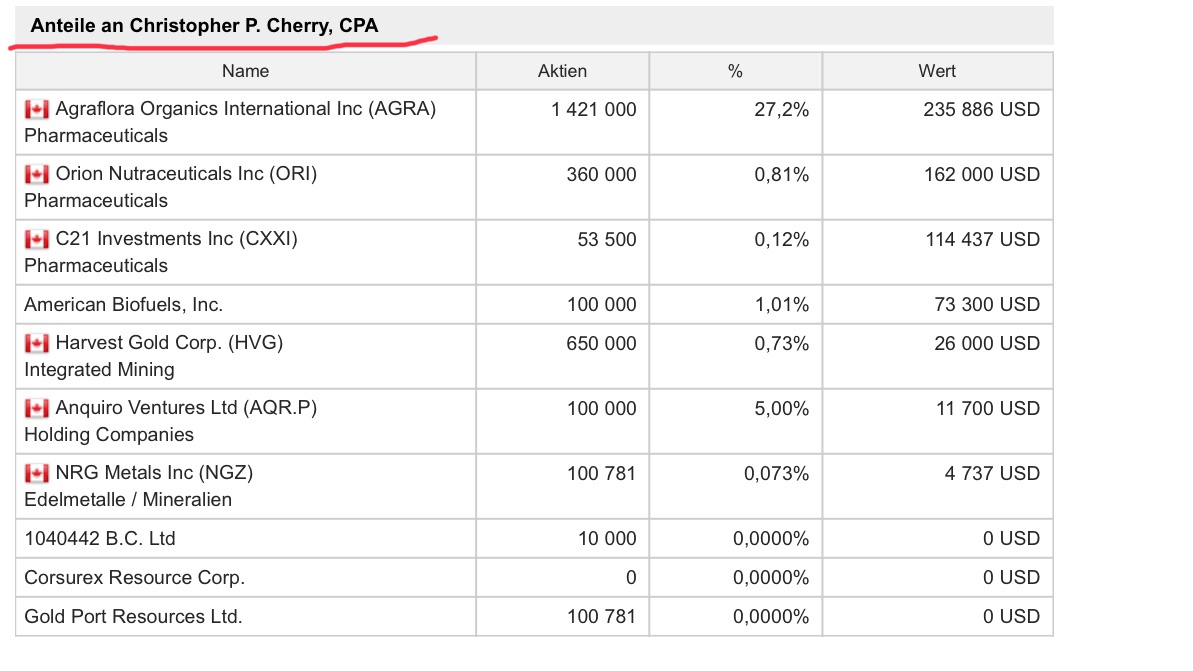Viewport: 1193px width, 671px height.
Task: Open C21 Investments Inc (CXXI) link
Action: (x=176, y=239)
